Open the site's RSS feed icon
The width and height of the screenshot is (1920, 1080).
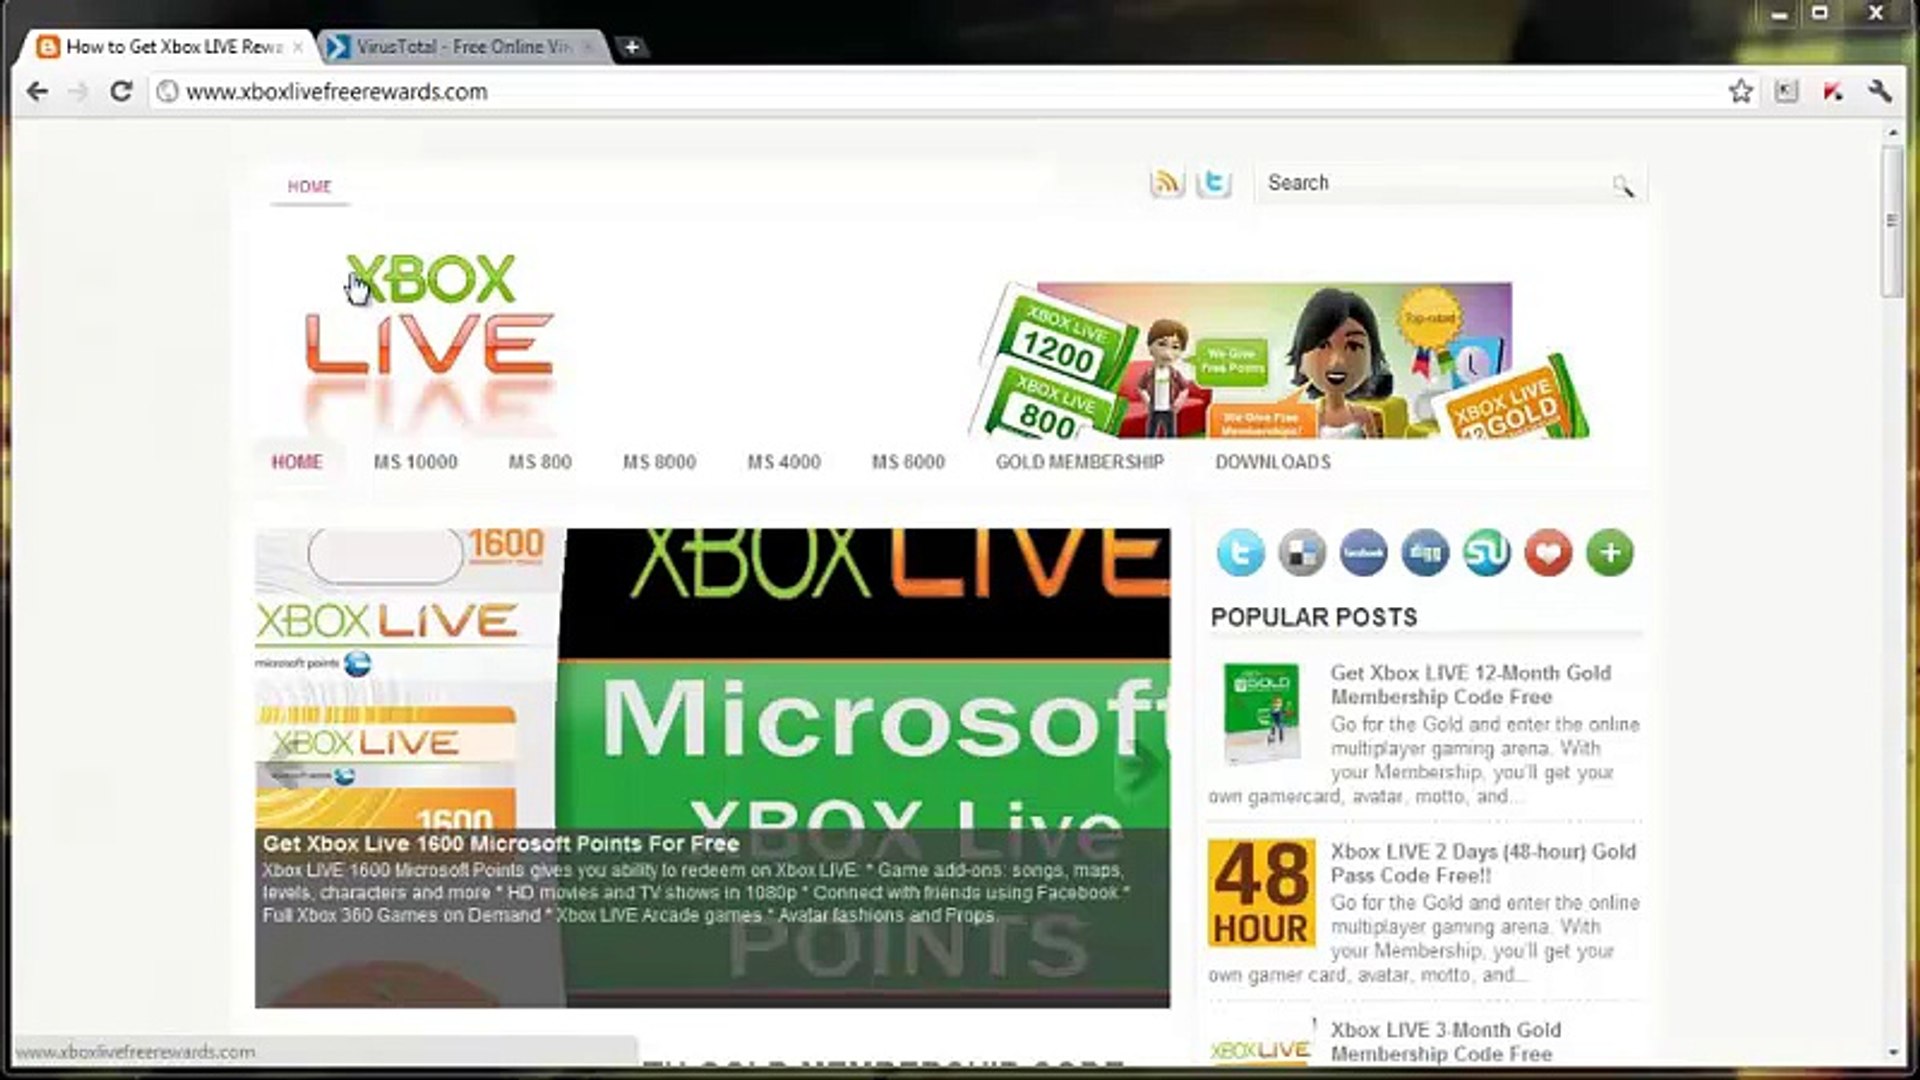click(x=1166, y=183)
